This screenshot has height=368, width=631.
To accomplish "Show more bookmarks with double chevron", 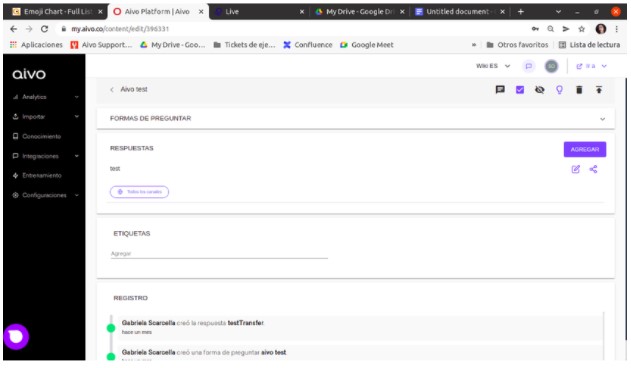I will [474, 45].
